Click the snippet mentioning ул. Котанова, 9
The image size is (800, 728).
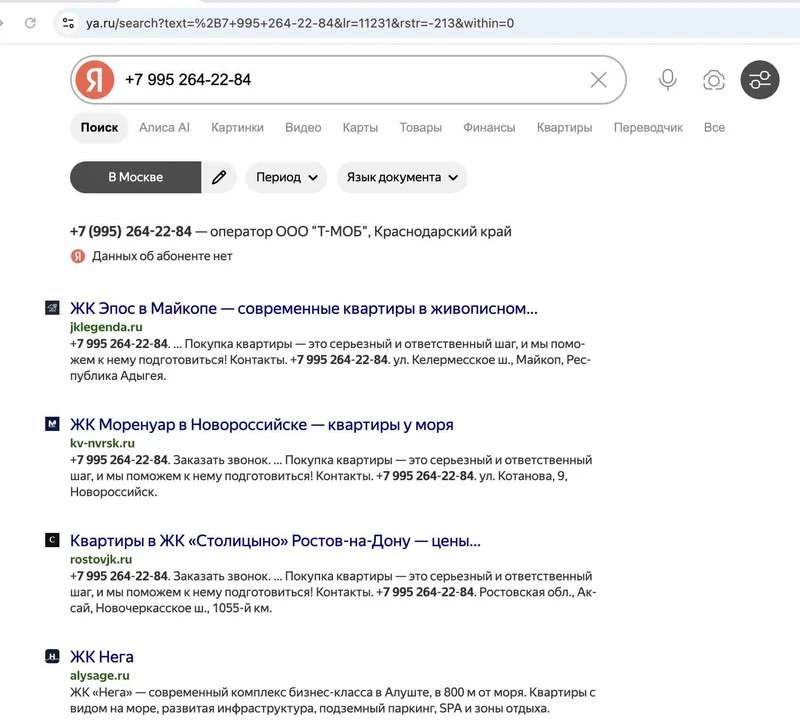pyautogui.click(x=331, y=476)
